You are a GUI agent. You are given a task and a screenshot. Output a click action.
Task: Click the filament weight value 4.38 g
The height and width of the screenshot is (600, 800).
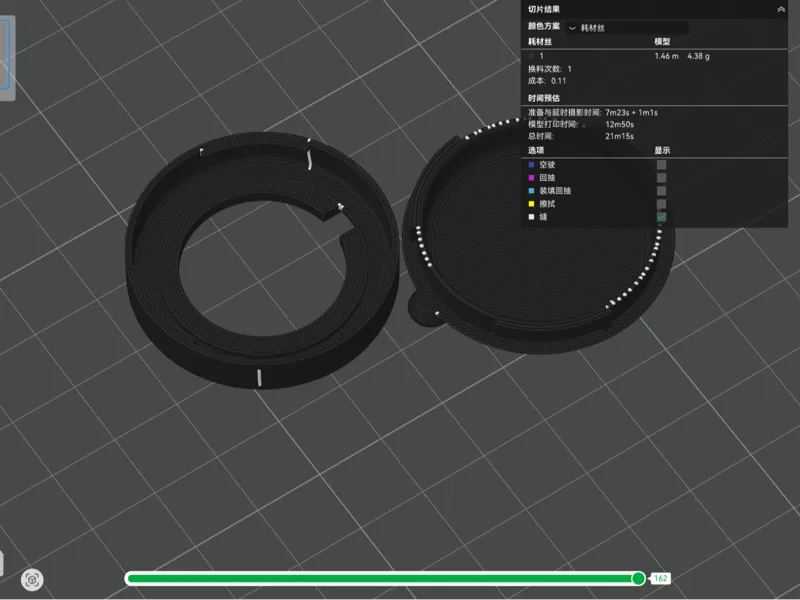698,56
